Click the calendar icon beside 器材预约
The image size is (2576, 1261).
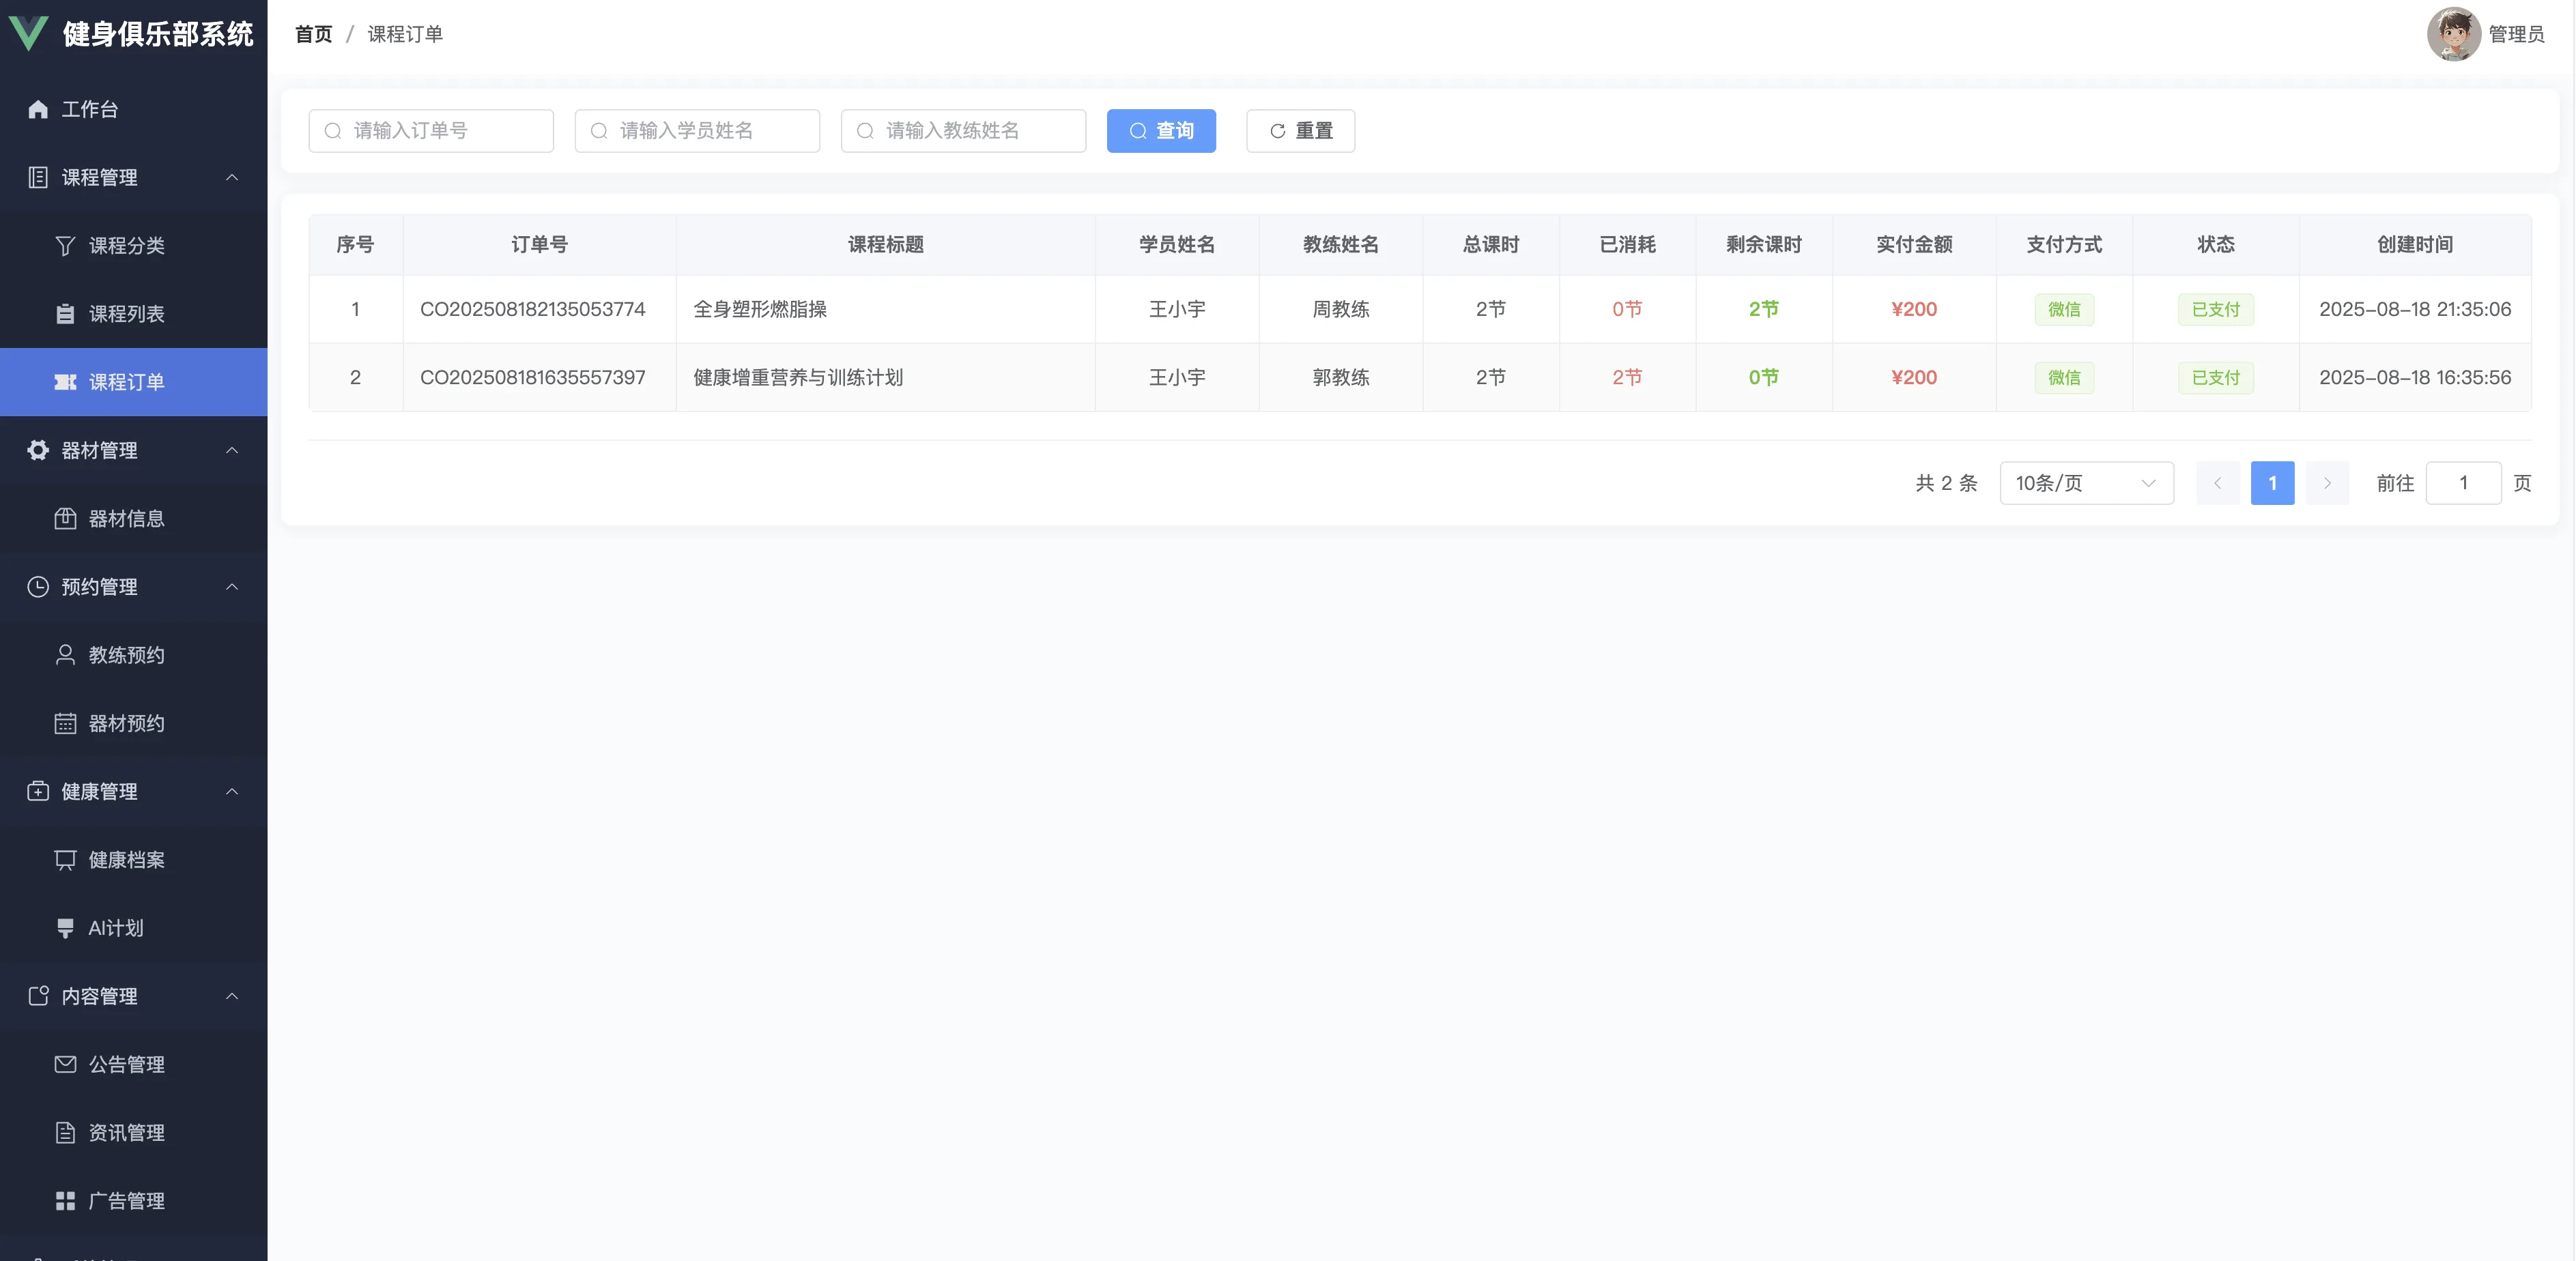[x=65, y=724]
